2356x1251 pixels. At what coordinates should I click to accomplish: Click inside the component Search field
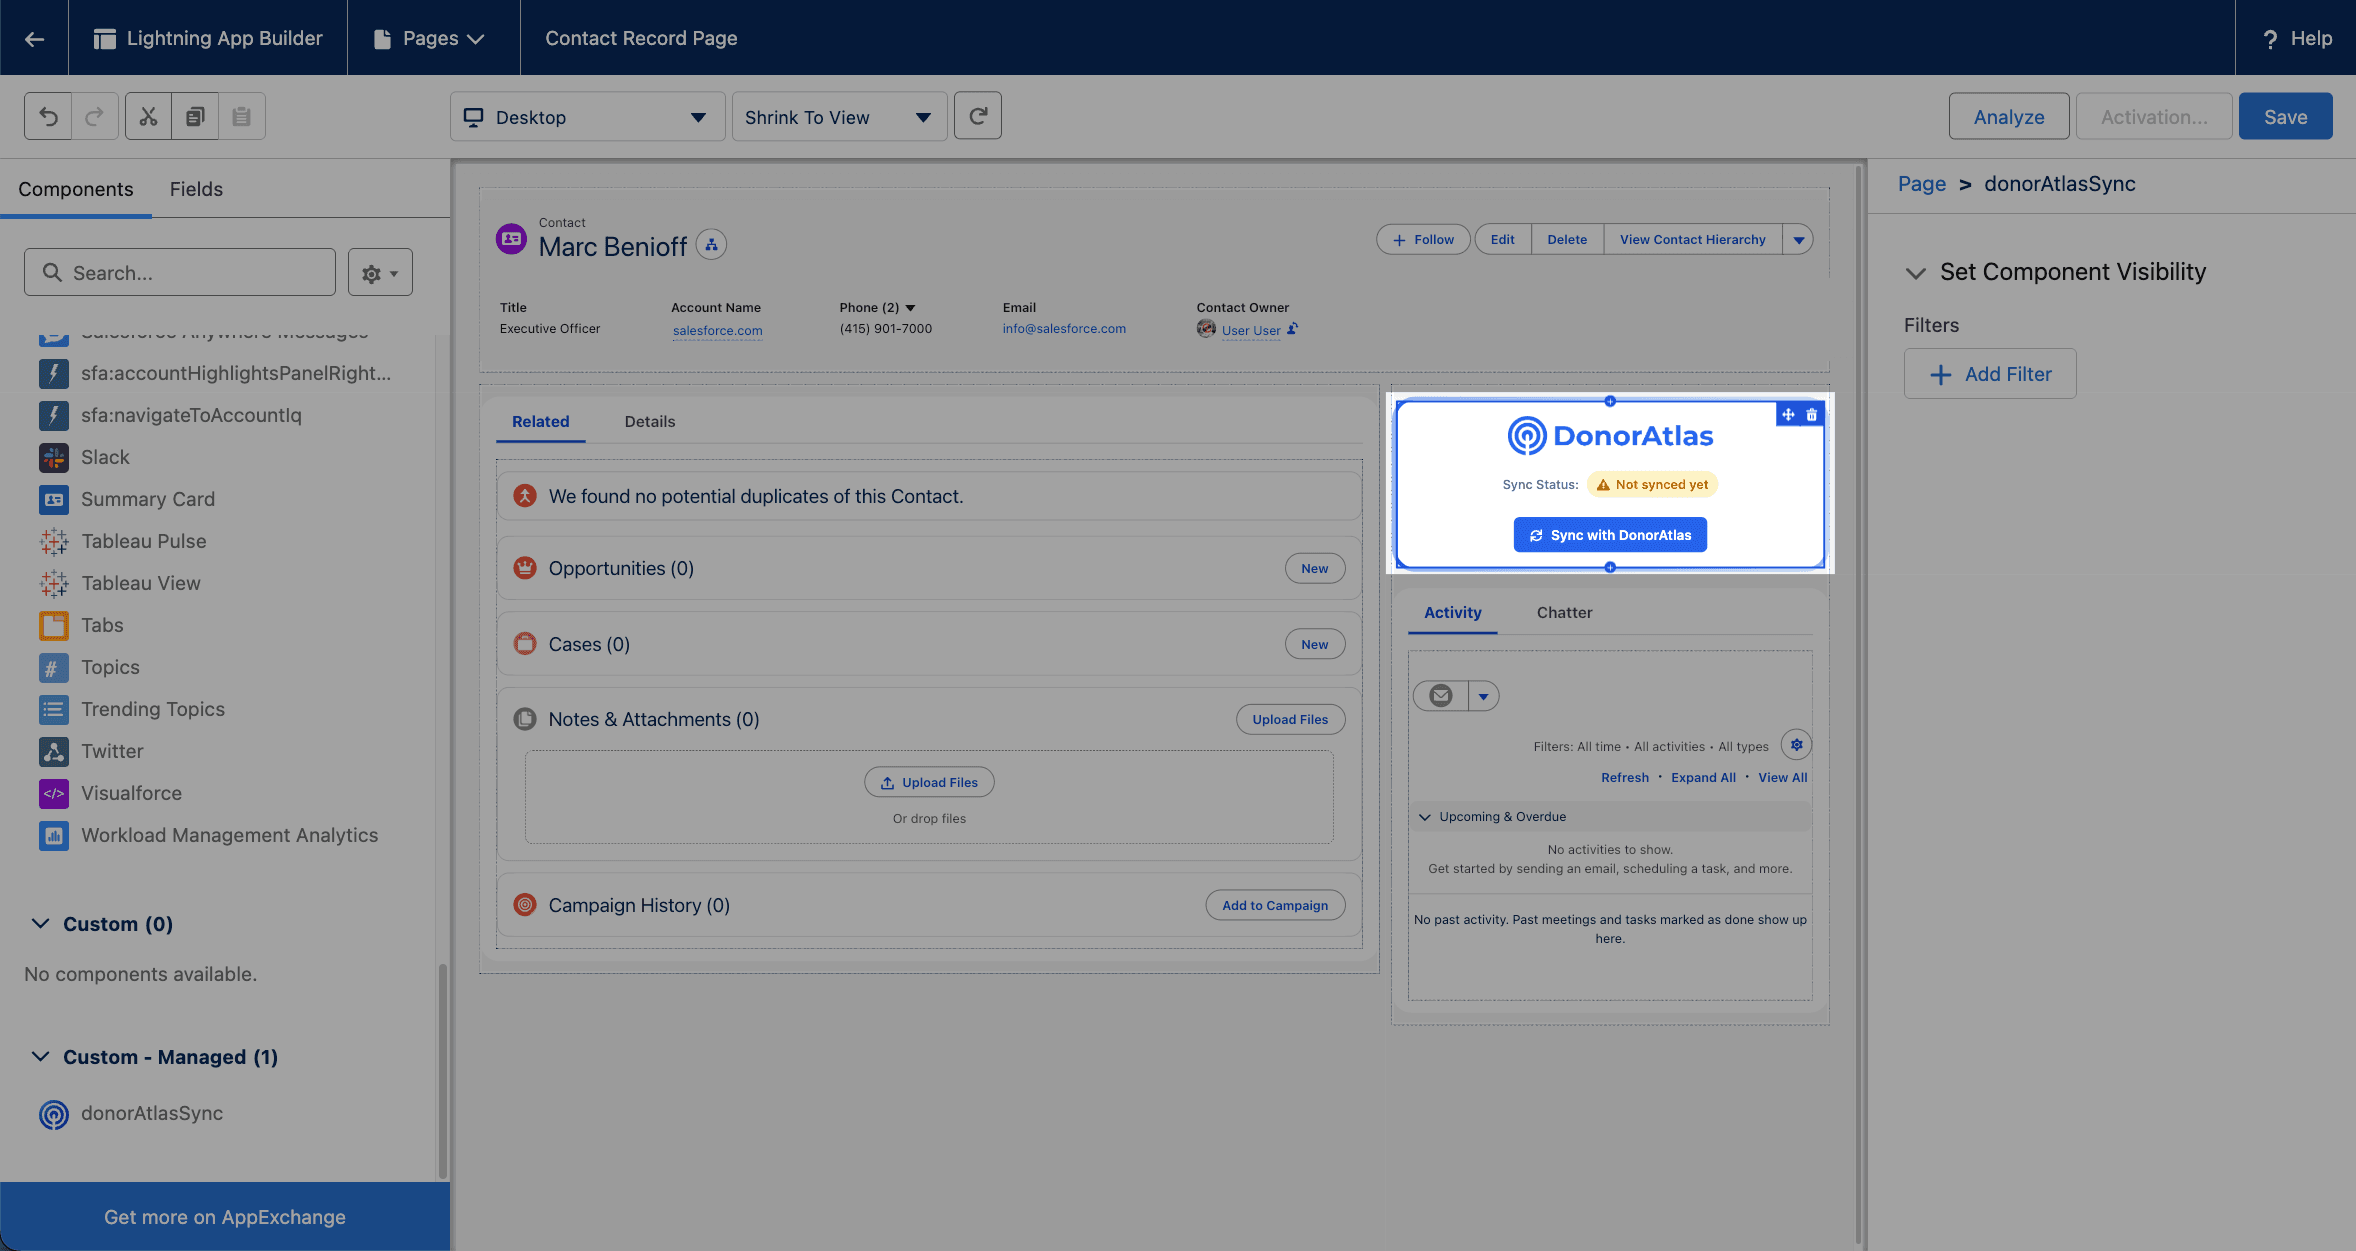coord(180,272)
